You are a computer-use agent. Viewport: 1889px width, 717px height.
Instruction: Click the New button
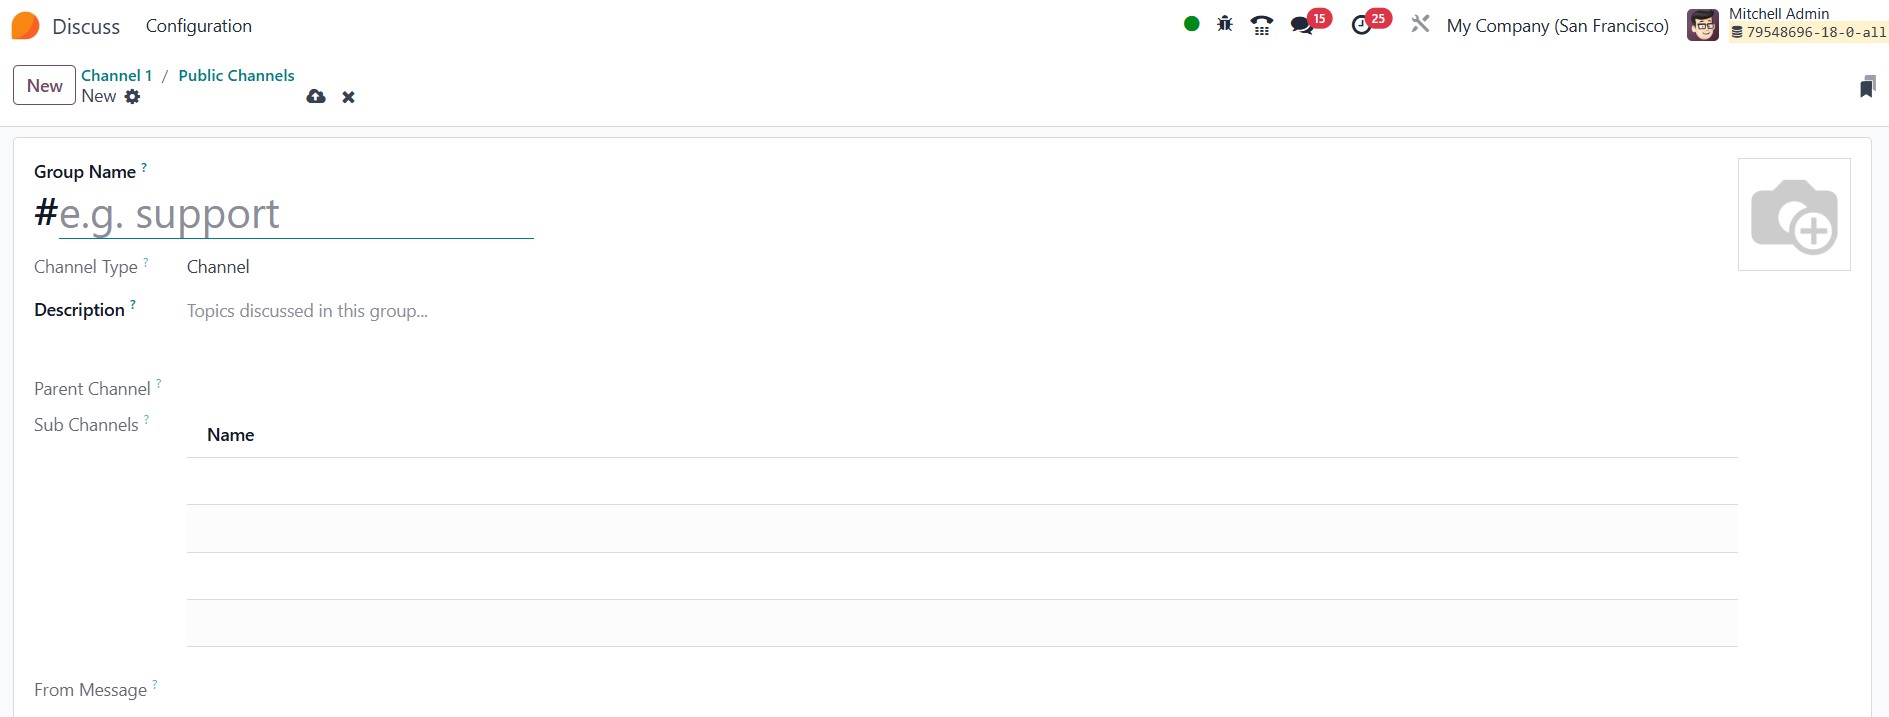pos(44,85)
